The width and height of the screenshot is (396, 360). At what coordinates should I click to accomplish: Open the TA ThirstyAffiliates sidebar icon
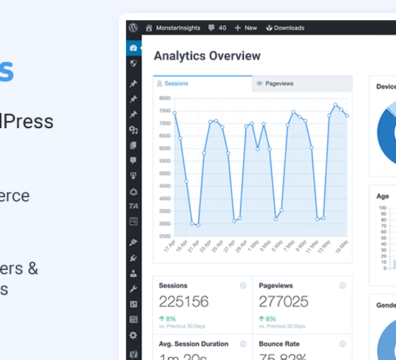133,206
